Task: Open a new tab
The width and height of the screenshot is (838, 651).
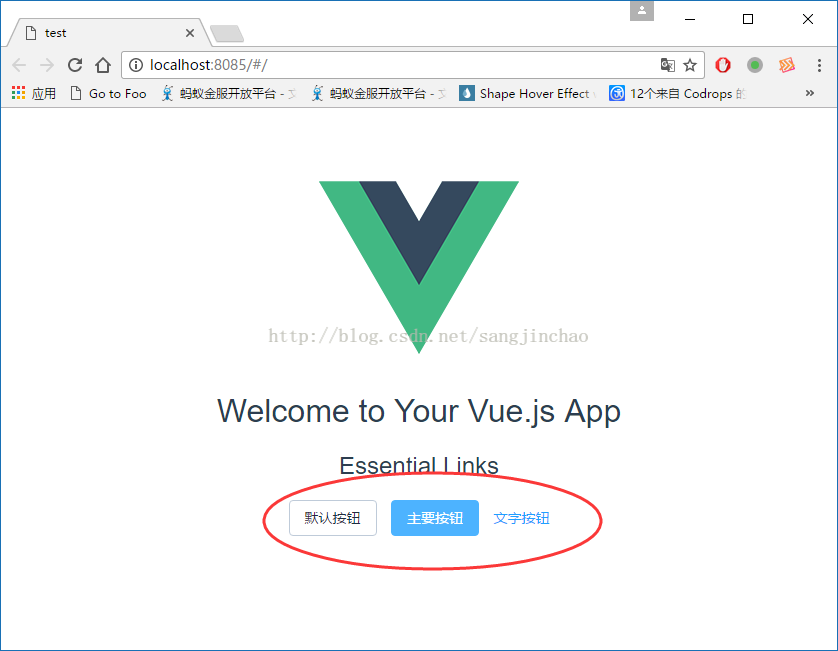Action: pyautogui.click(x=227, y=34)
